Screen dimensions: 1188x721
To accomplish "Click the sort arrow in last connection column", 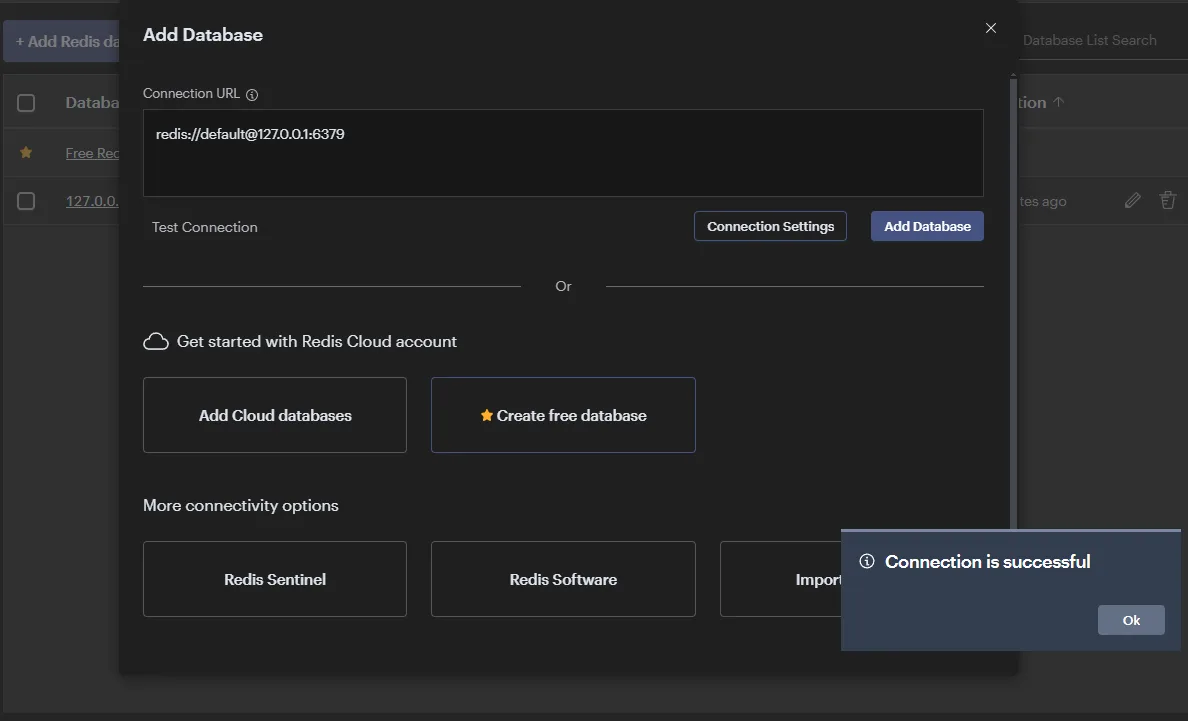I will [1058, 101].
